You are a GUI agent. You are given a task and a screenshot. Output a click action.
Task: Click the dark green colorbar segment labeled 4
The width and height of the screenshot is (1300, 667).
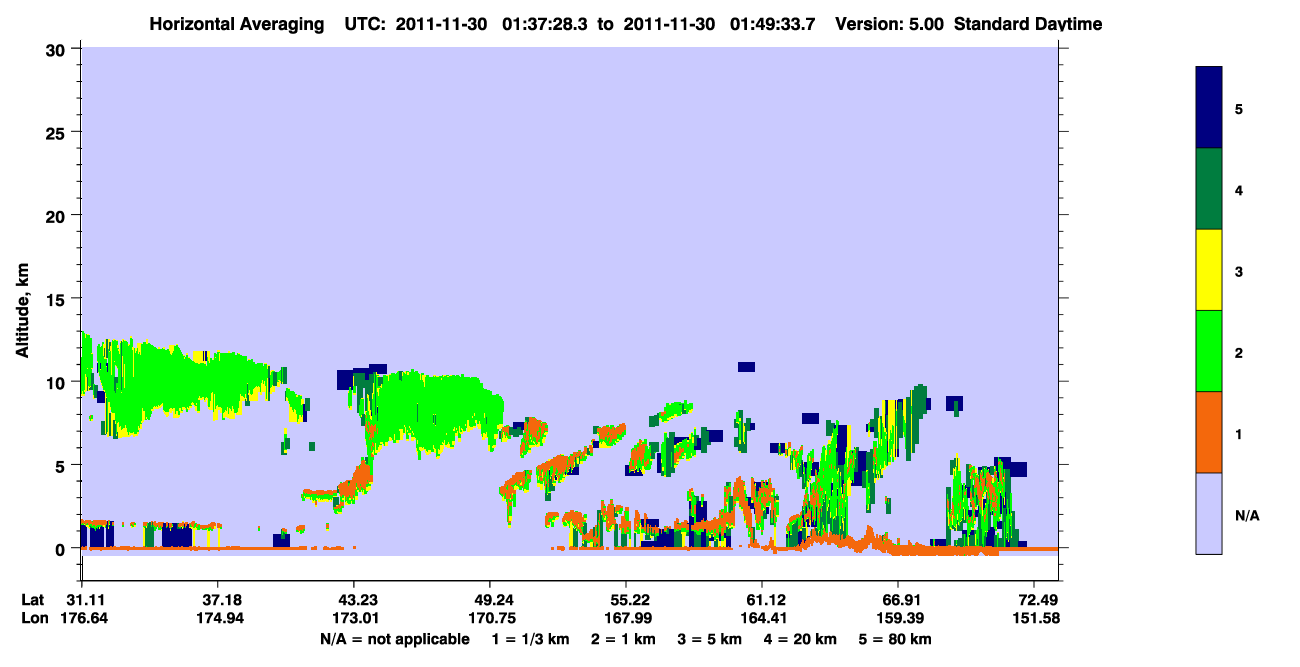pyautogui.click(x=1209, y=189)
